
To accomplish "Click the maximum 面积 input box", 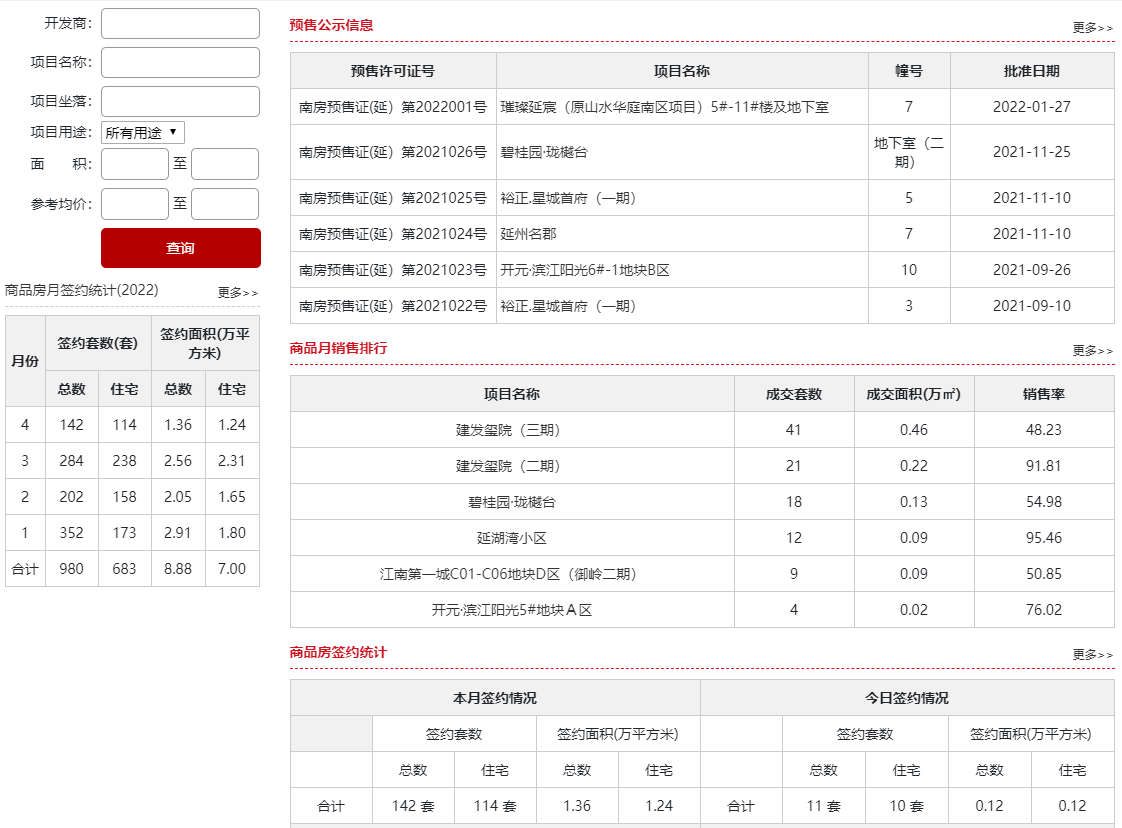I will point(224,164).
